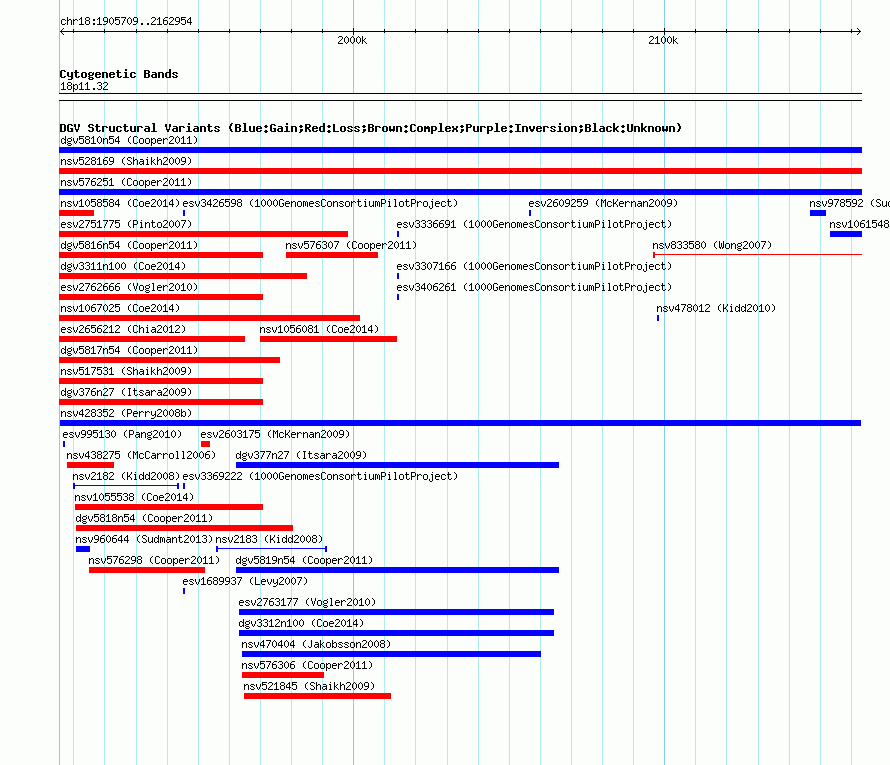The image size is (890, 765).
Task: Open nsv576306 (Cooper2011) label
Action: pyautogui.click(x=307, y=665)
